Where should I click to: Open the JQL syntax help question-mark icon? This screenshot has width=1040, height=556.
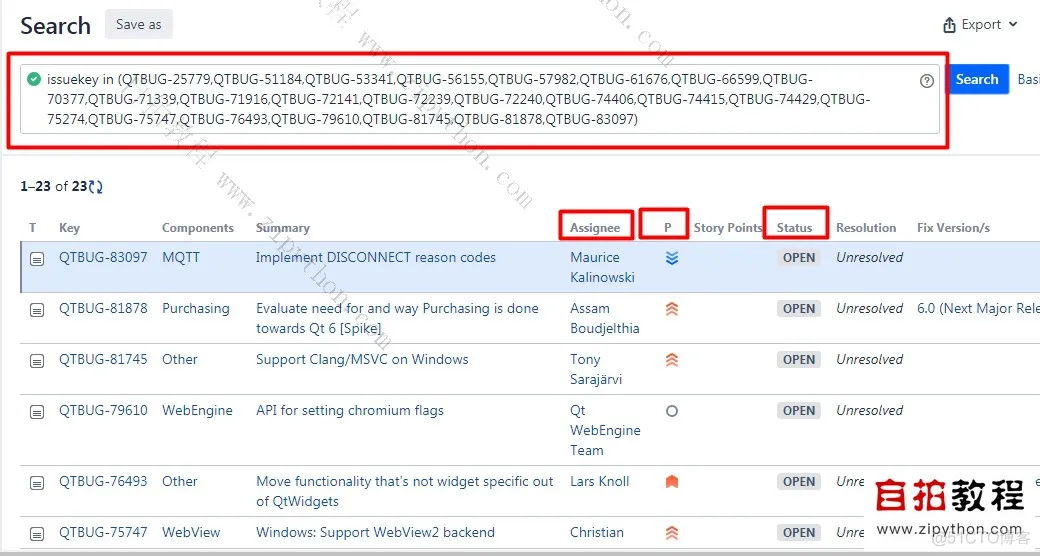coord(927,81)
